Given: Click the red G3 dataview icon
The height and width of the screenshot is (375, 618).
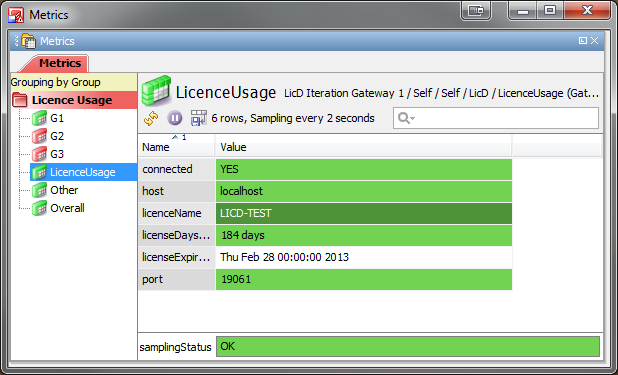Looking at the screenshot, I should (x=39, y=154).
